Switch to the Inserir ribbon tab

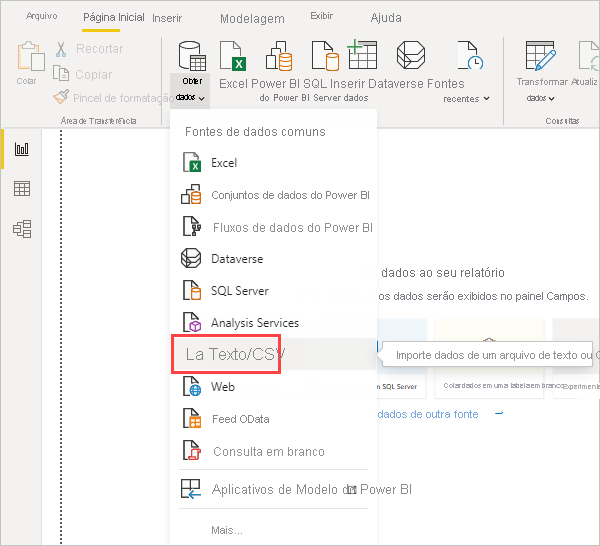click(x=167, y=18)
